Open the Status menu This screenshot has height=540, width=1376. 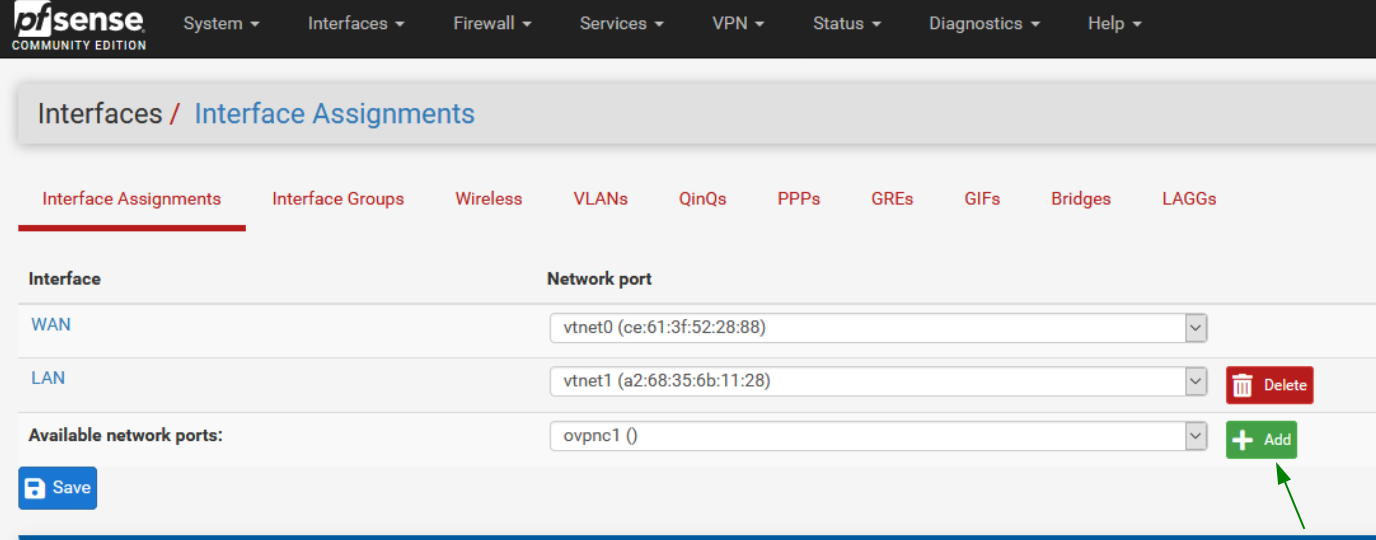pyautogui.click(x=847, y=23)
